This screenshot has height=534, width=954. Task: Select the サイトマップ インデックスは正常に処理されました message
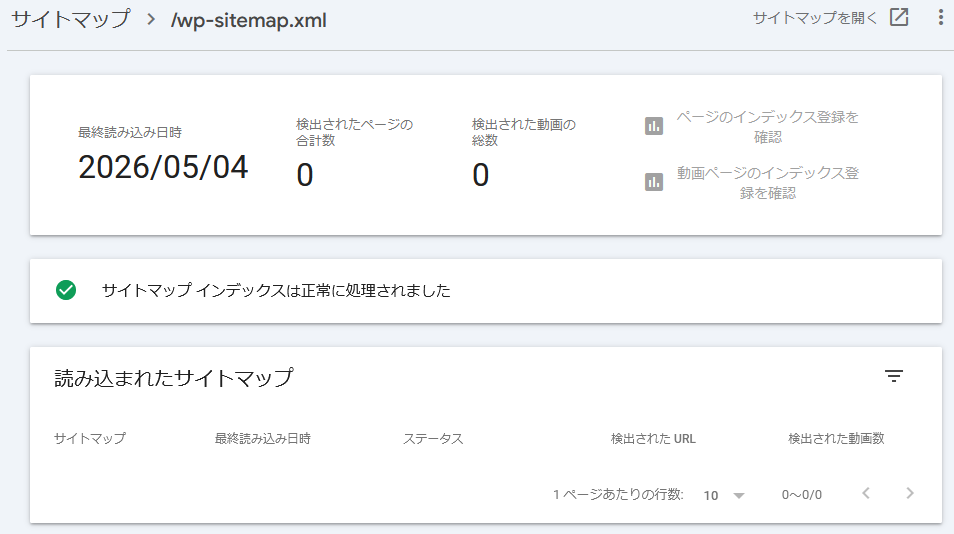point(276,291)
